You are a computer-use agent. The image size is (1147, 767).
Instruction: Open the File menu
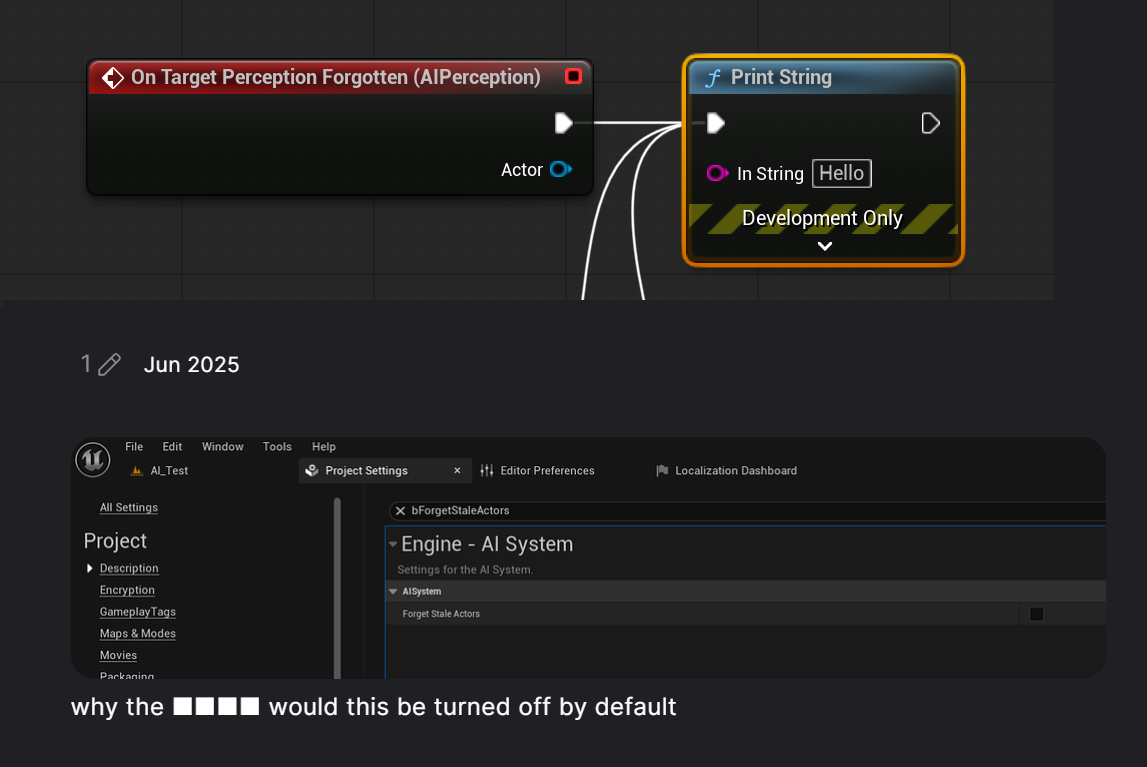point(134,447)
